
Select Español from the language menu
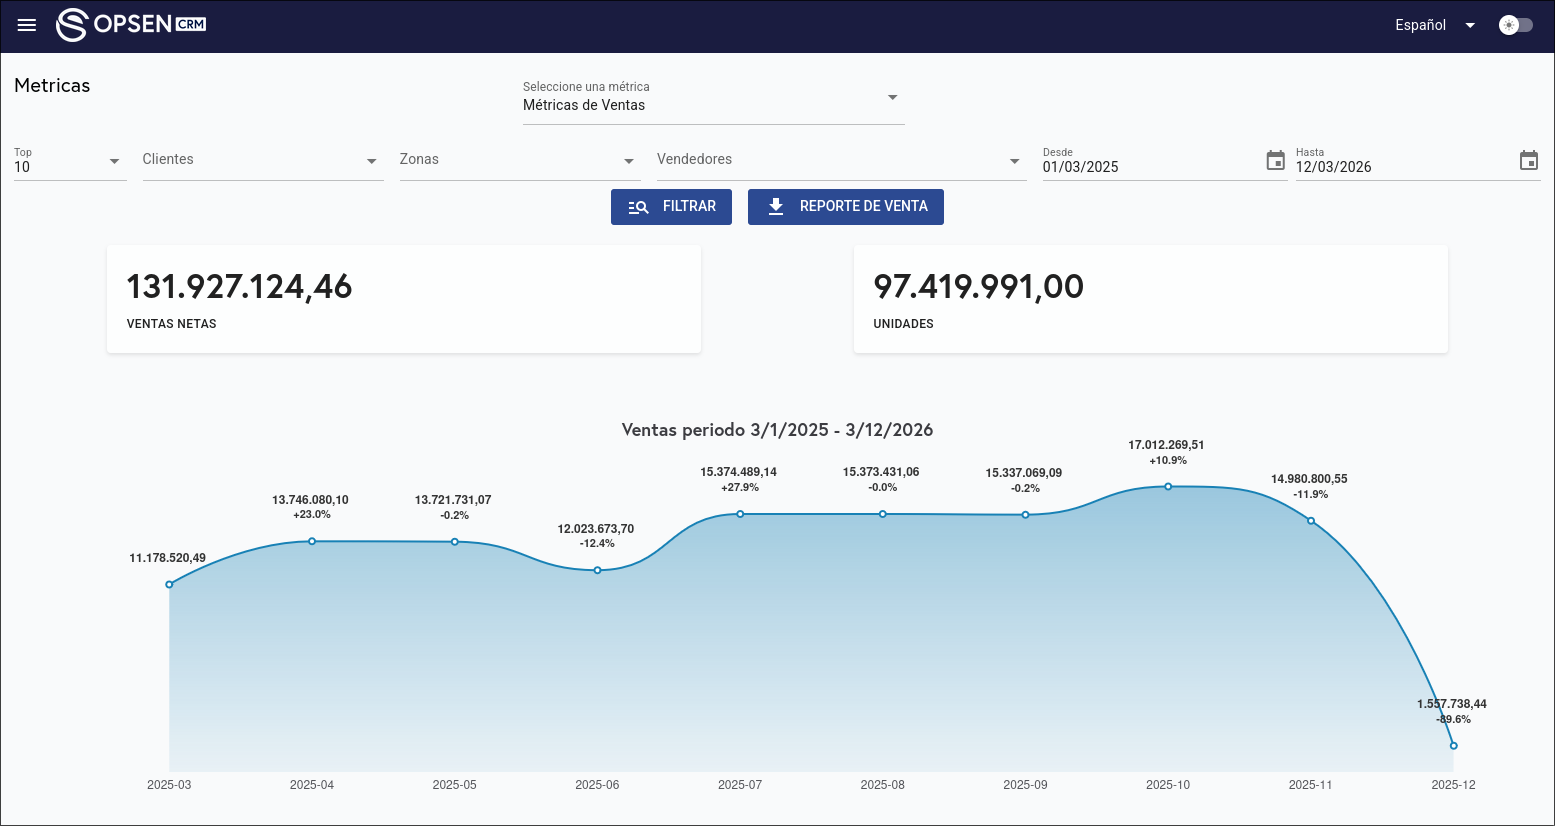pyautogui.click(x=1420, y=25)
